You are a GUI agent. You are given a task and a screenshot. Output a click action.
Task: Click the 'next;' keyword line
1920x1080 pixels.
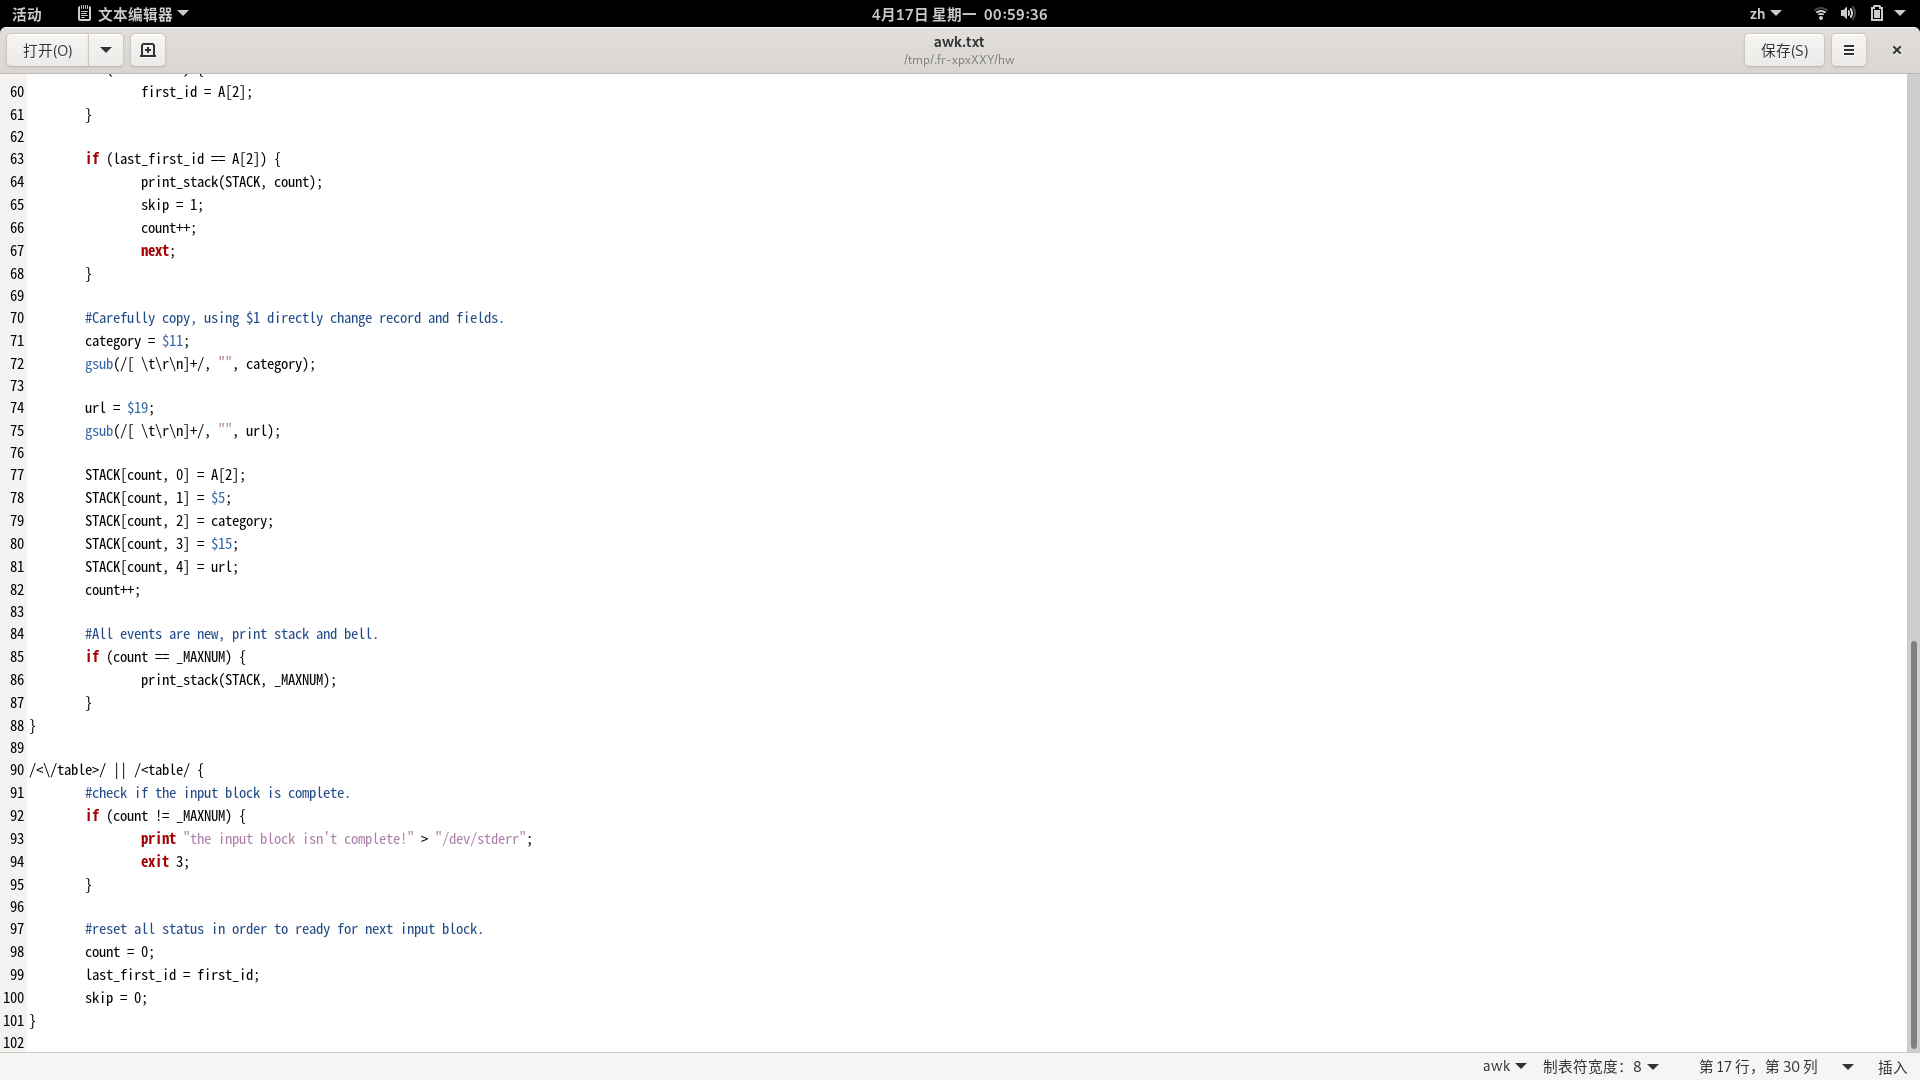point(158,251)
